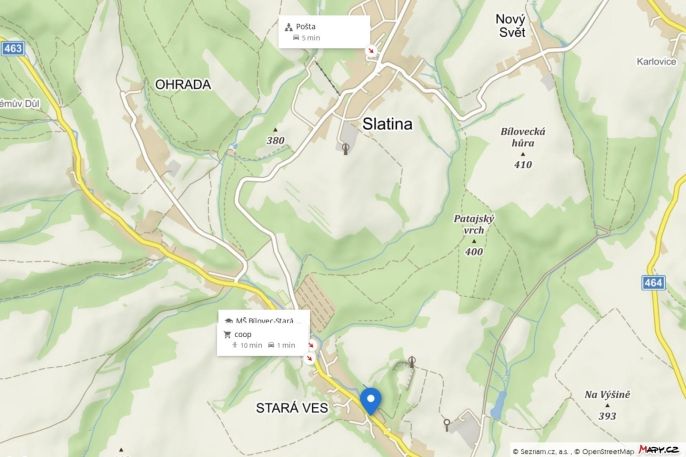Click the Patajský vrch 400 peak label
Screen dimensions: 686x457
(474, 235)
